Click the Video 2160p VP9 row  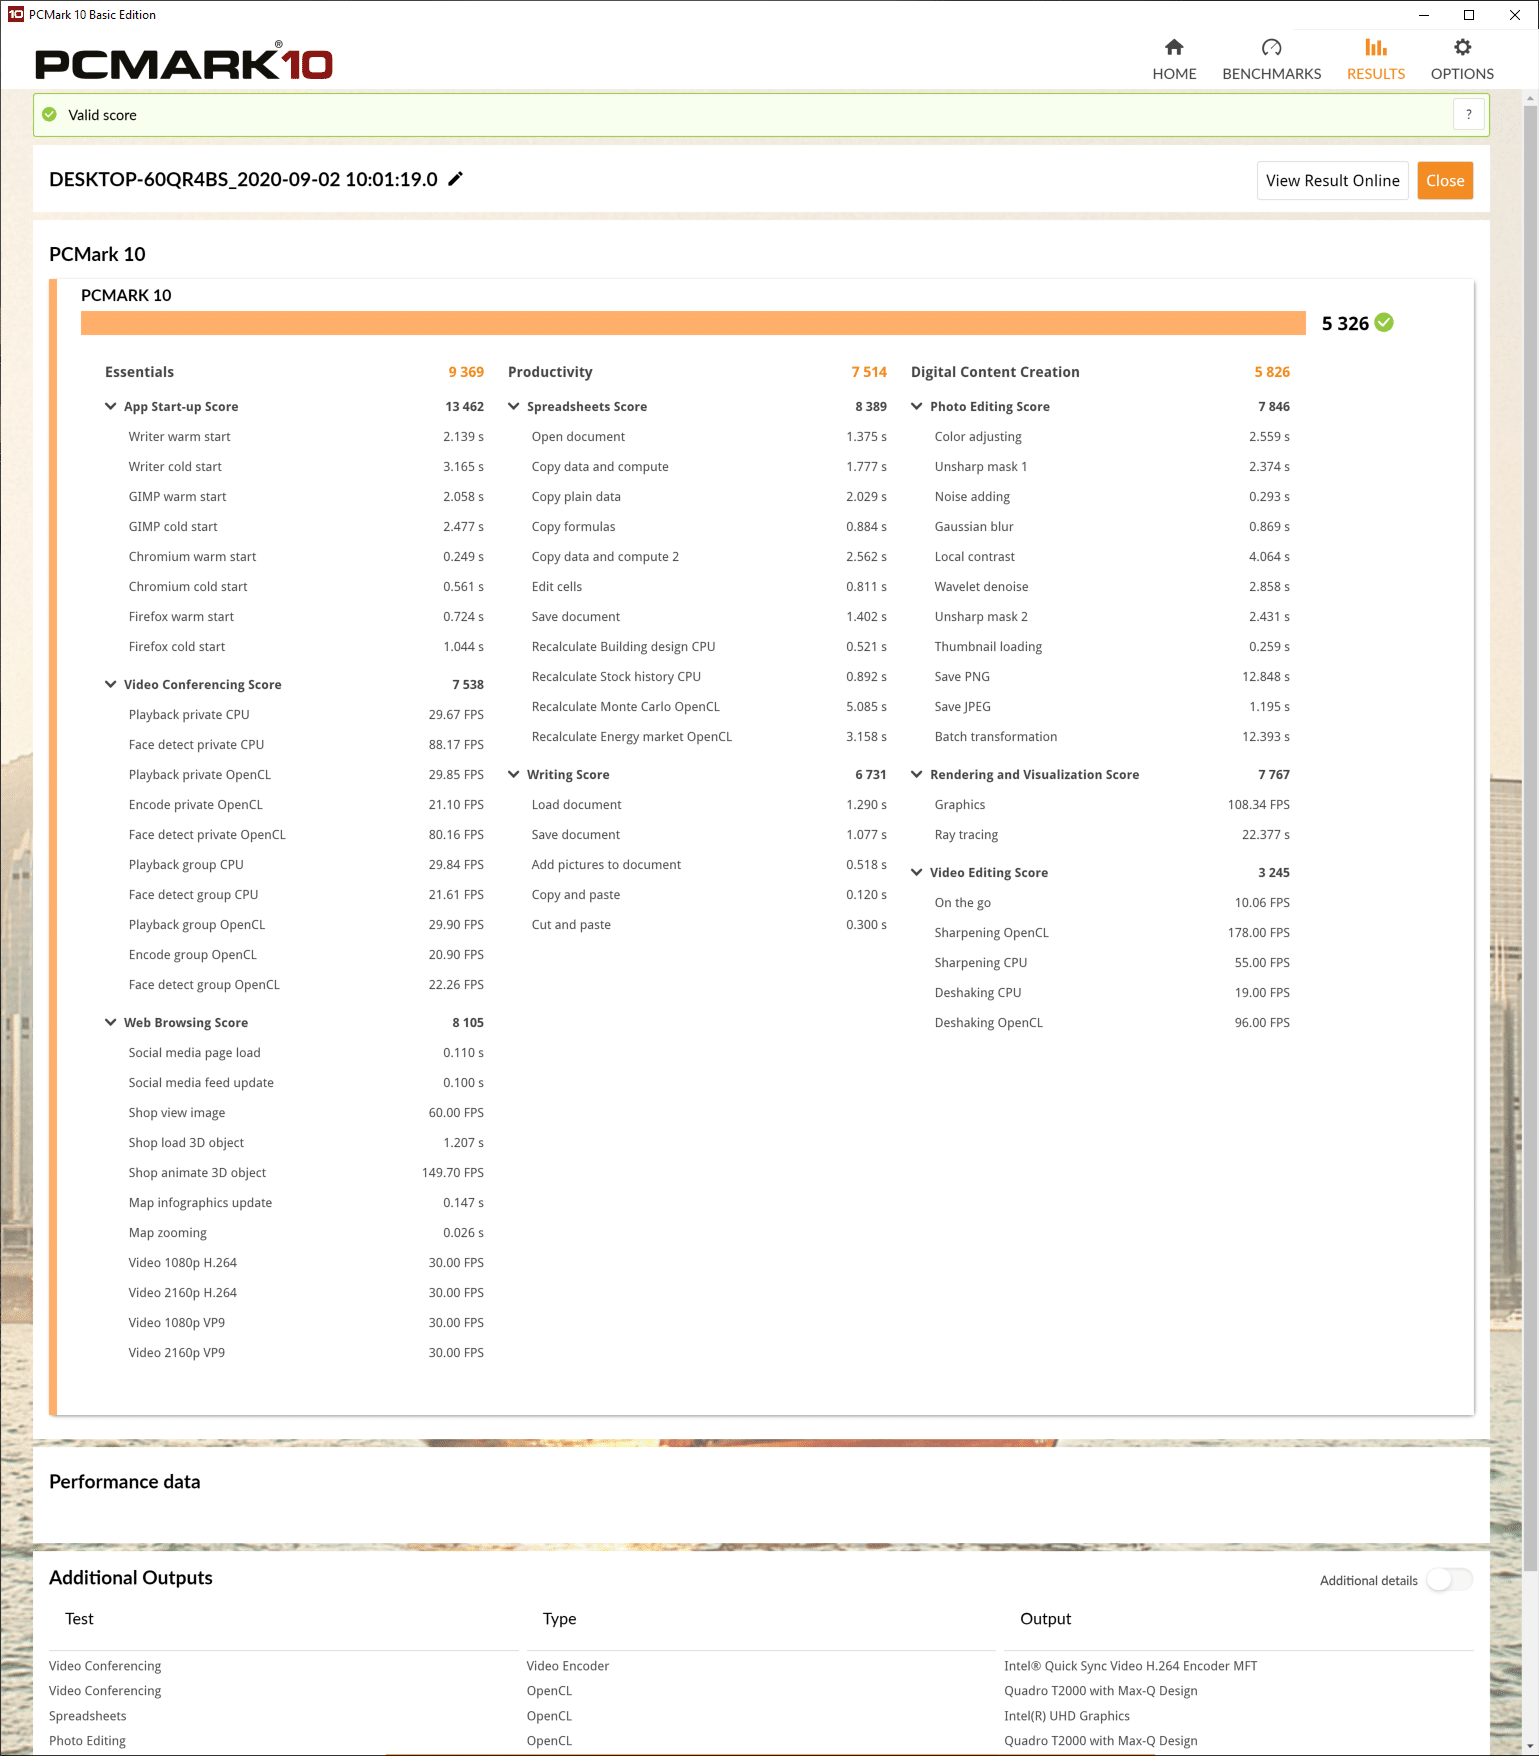(x=306, y=1352)
